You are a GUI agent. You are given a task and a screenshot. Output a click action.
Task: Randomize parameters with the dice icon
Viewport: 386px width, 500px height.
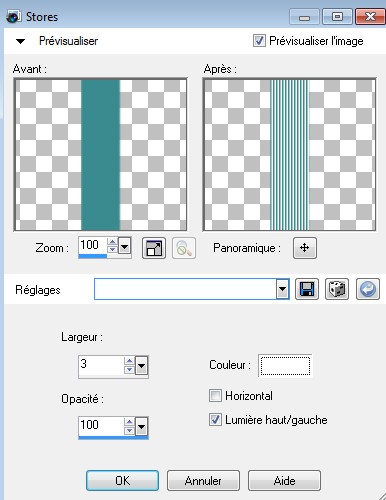pyautogui.click(x=337, y=289)
